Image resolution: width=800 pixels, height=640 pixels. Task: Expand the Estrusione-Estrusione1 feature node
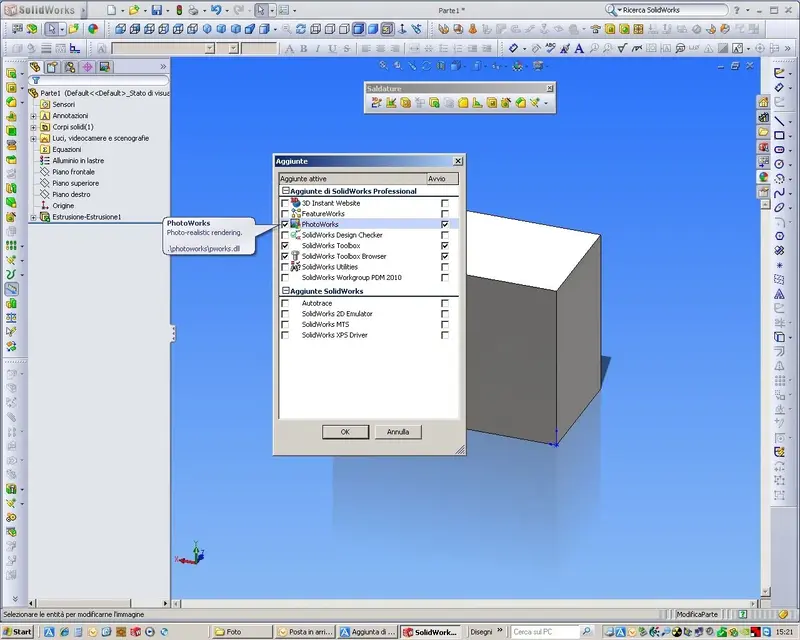[34, 217]
